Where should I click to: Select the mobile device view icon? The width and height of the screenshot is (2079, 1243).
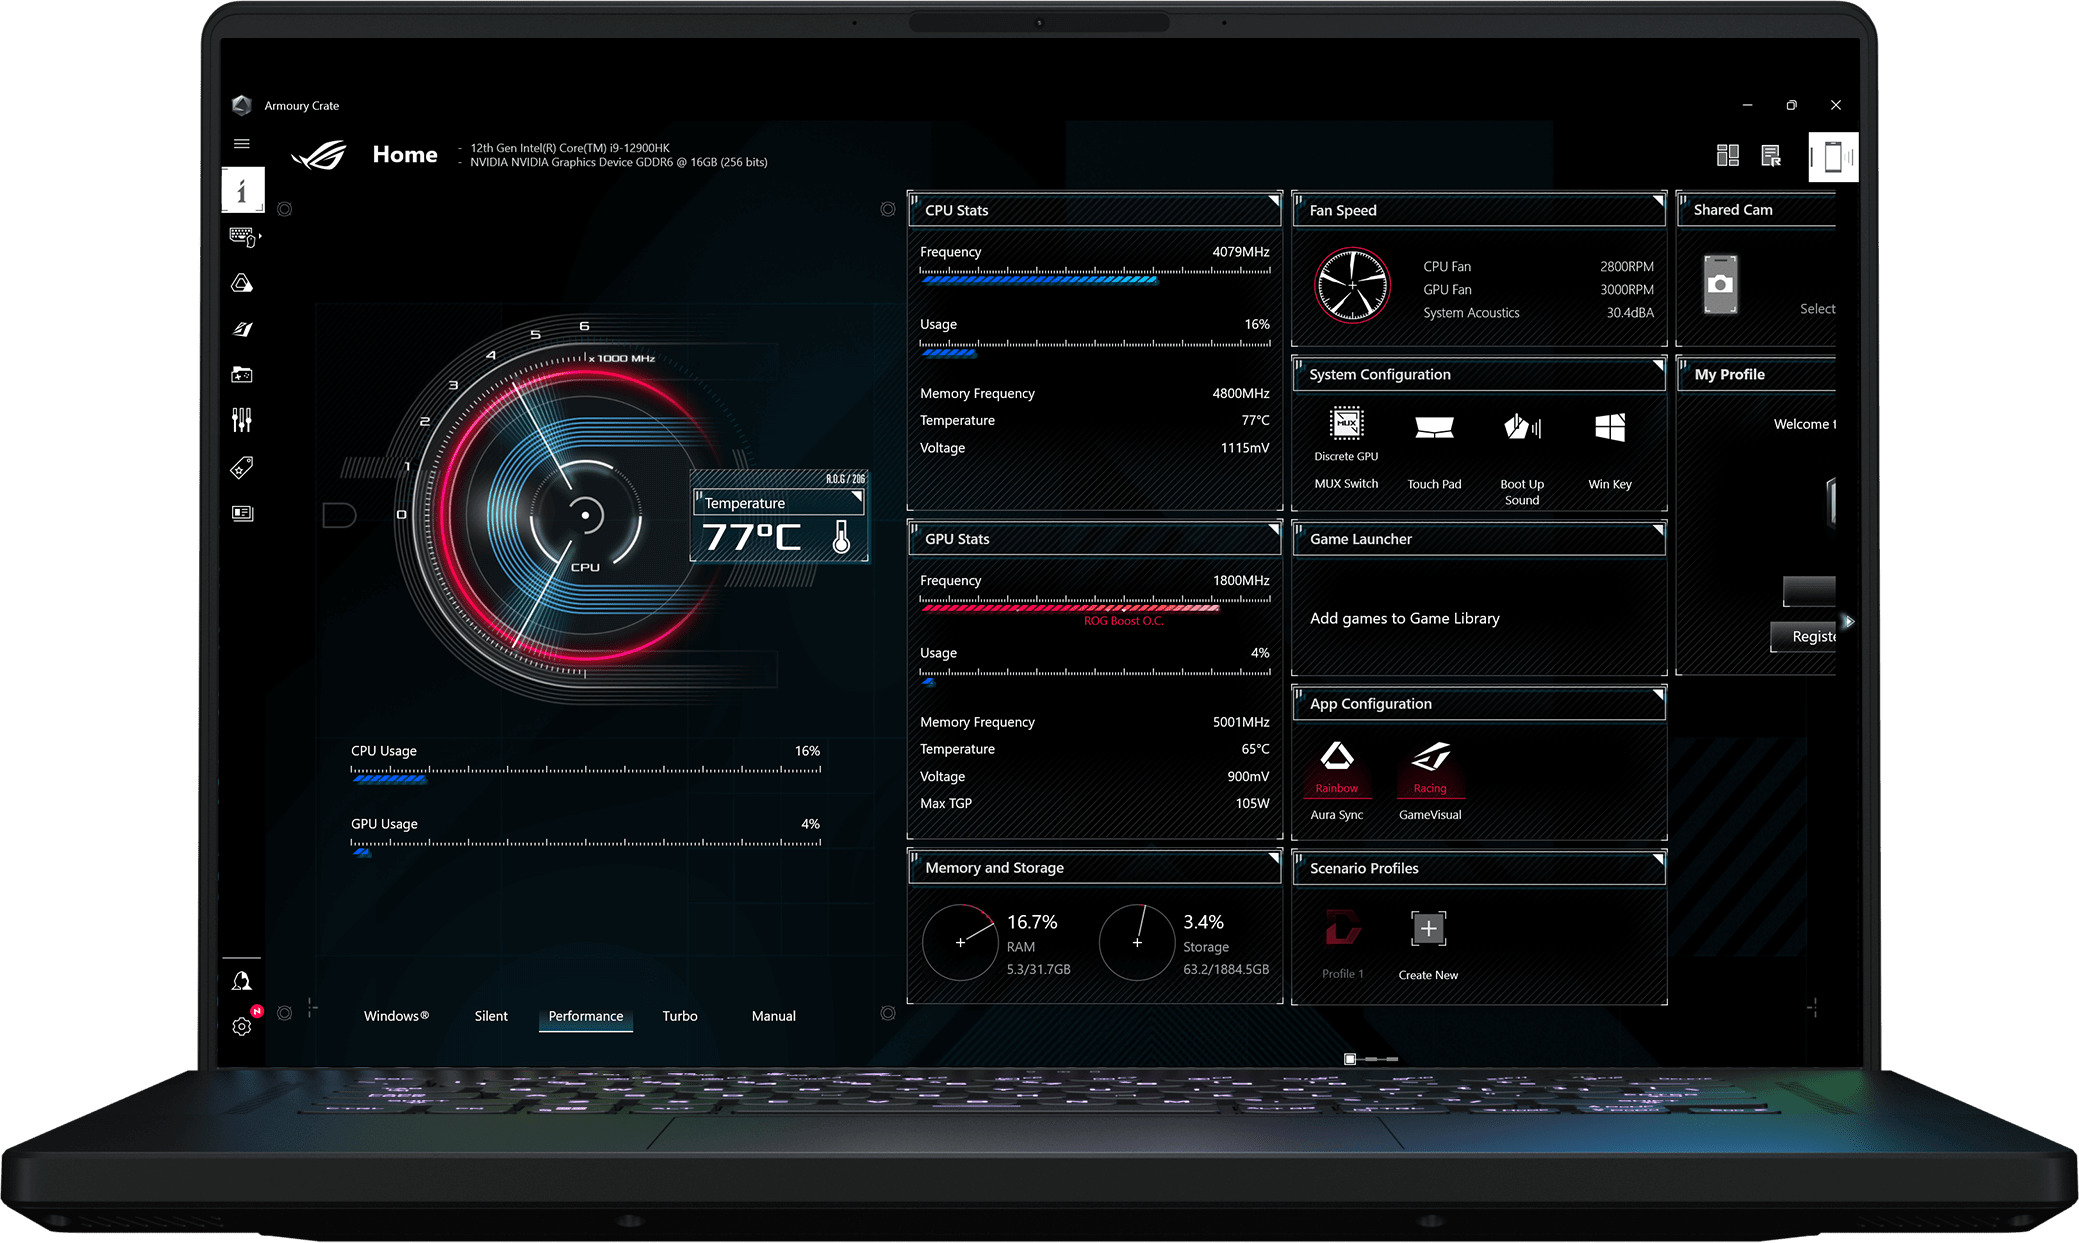pos(1833,157)
